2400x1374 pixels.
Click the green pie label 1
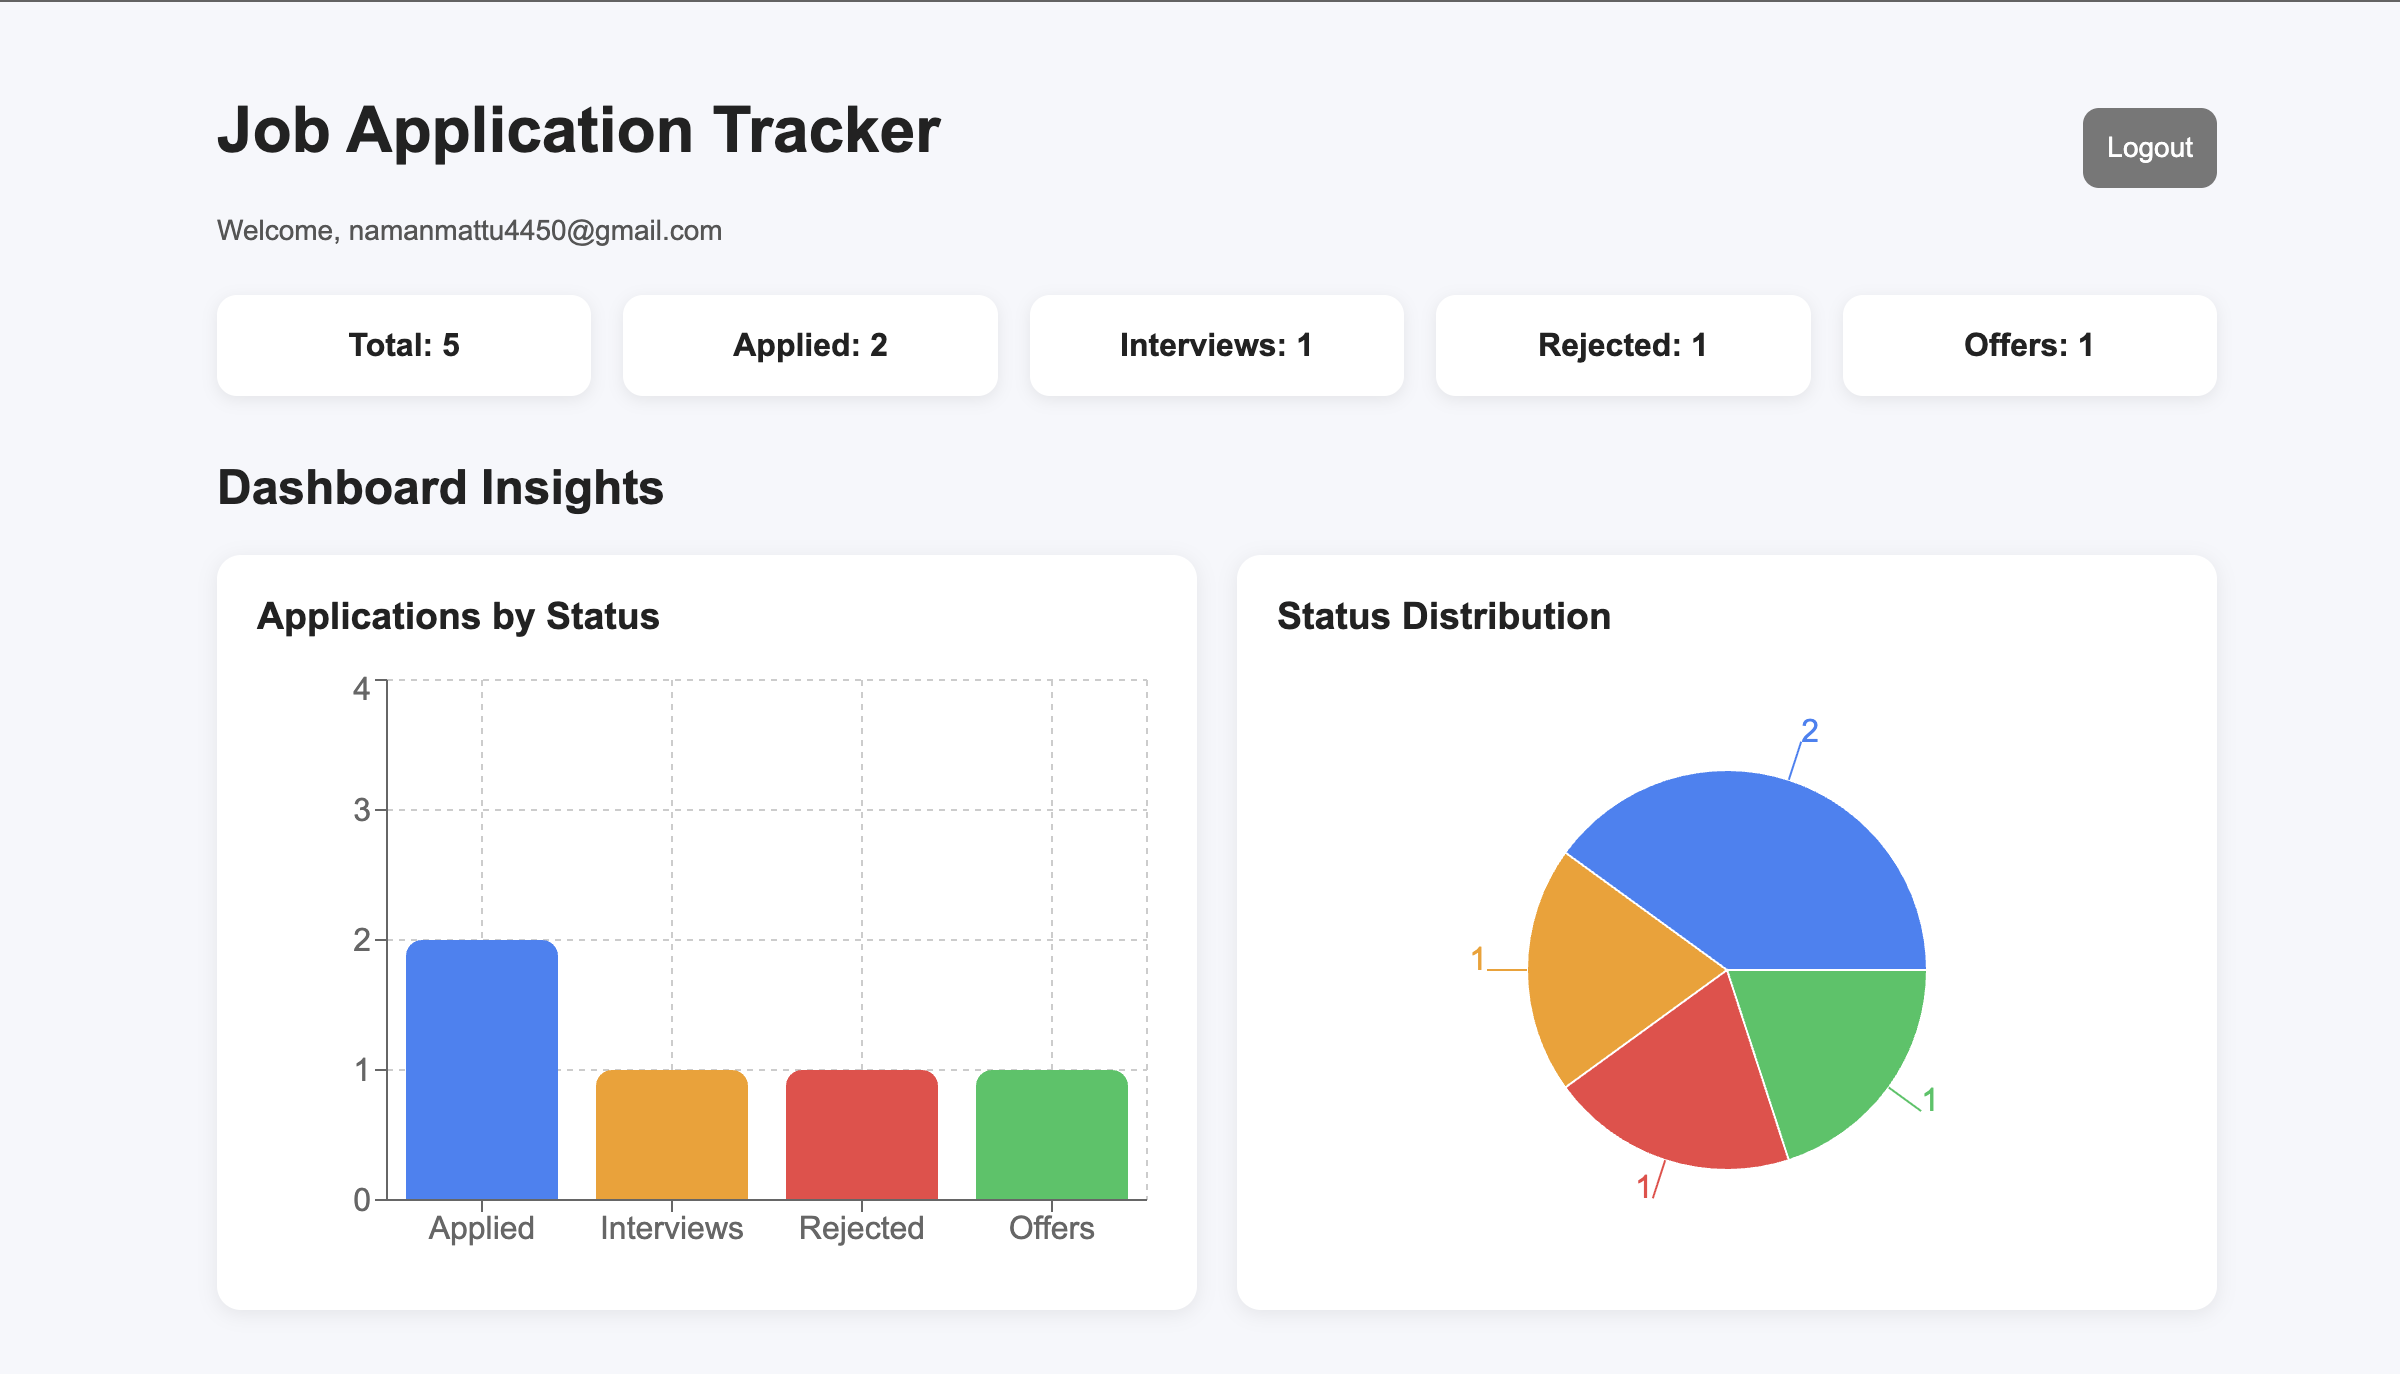coord(1930,1100)
